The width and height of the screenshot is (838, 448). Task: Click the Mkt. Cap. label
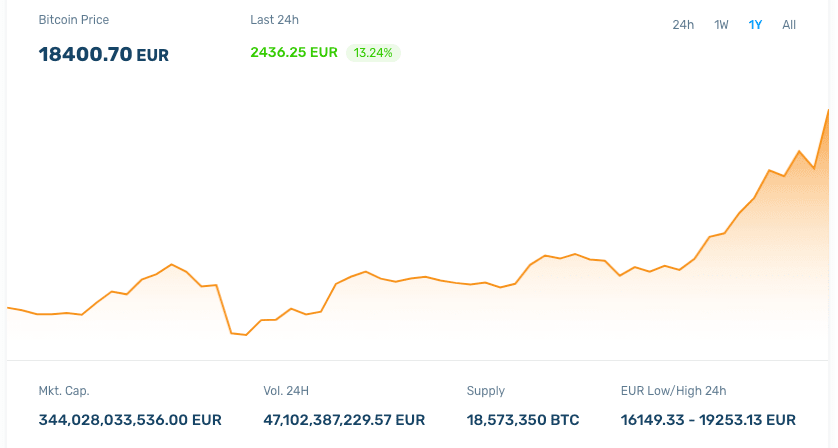[x=64, y=391]
